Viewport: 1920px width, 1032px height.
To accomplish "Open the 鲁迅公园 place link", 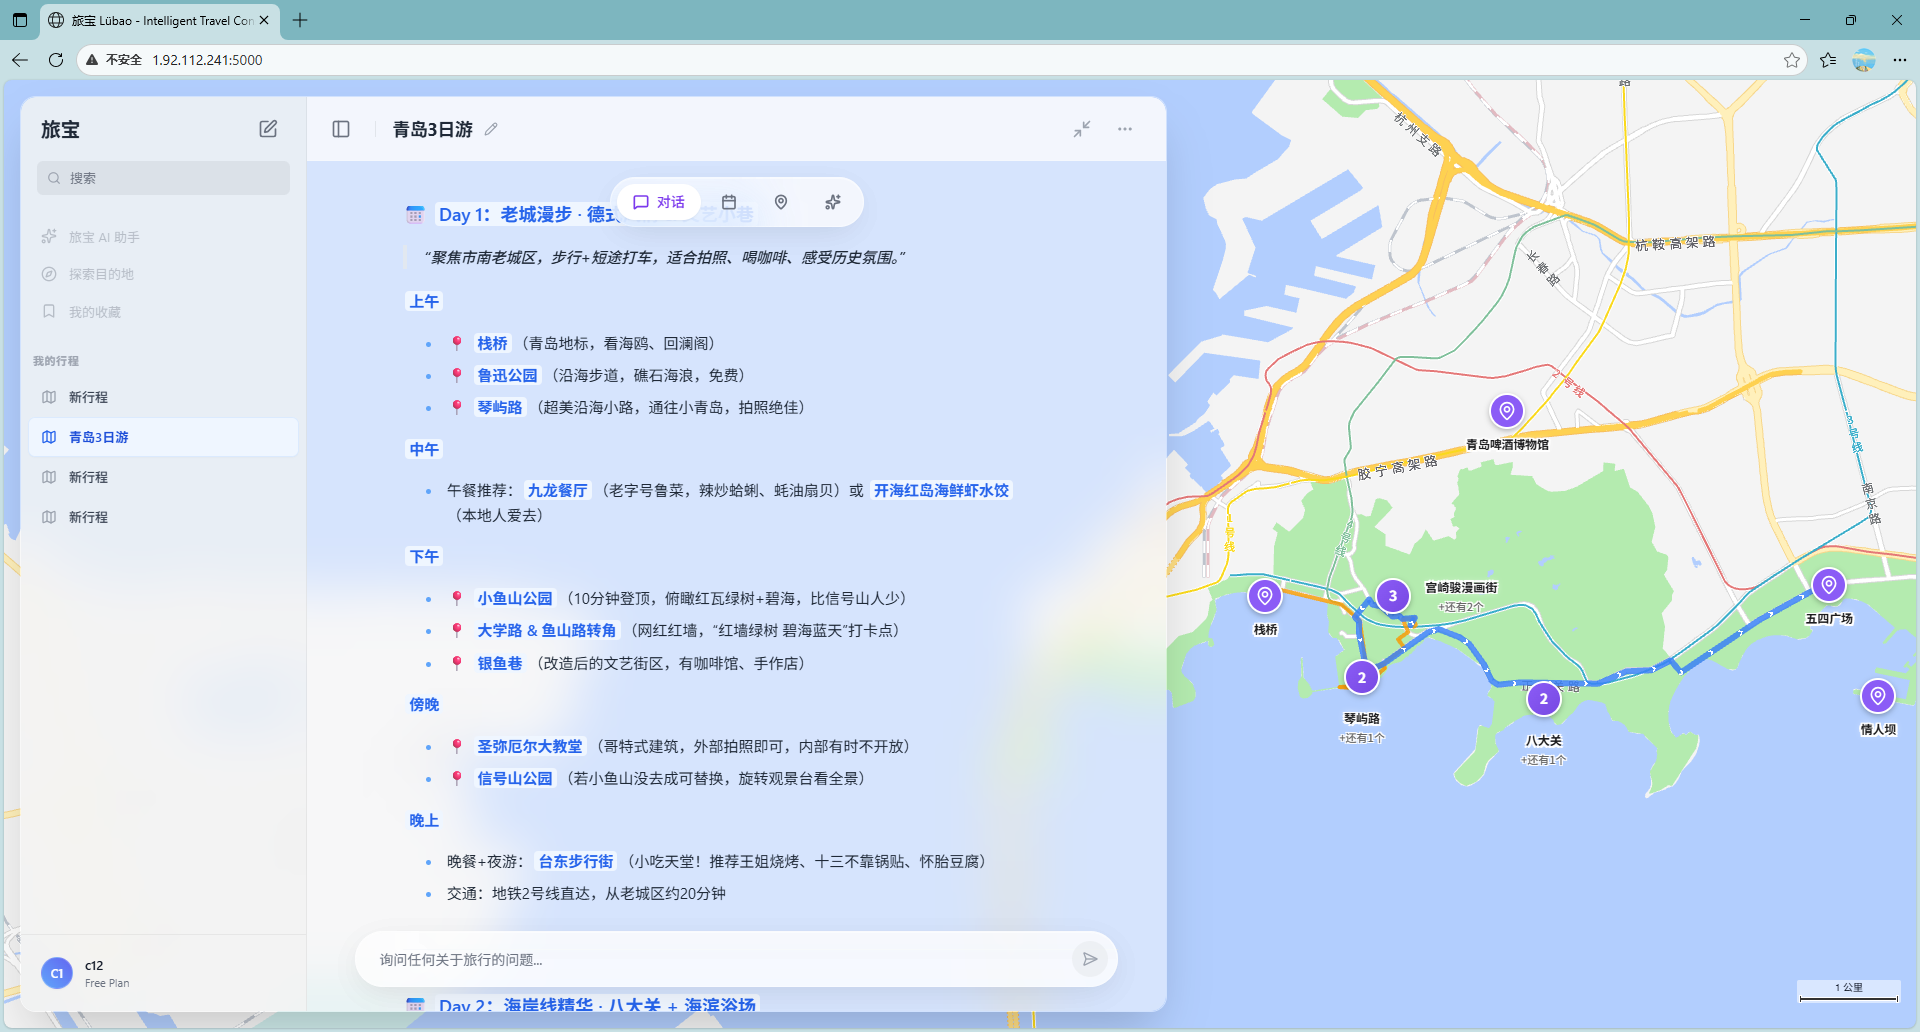I will click(x=507, y=375).
